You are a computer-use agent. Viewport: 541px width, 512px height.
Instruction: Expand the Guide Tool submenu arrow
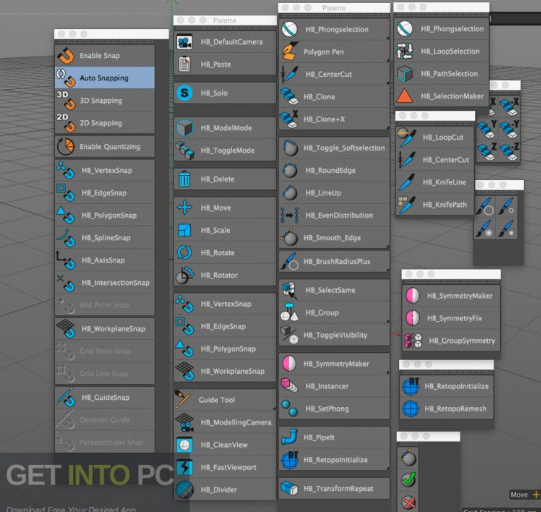274,408
